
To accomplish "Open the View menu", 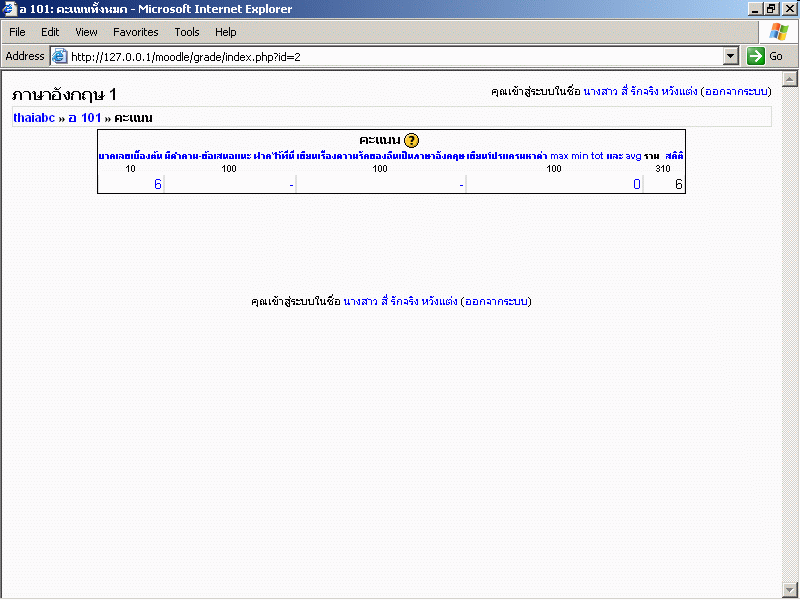I will point(86,32).
